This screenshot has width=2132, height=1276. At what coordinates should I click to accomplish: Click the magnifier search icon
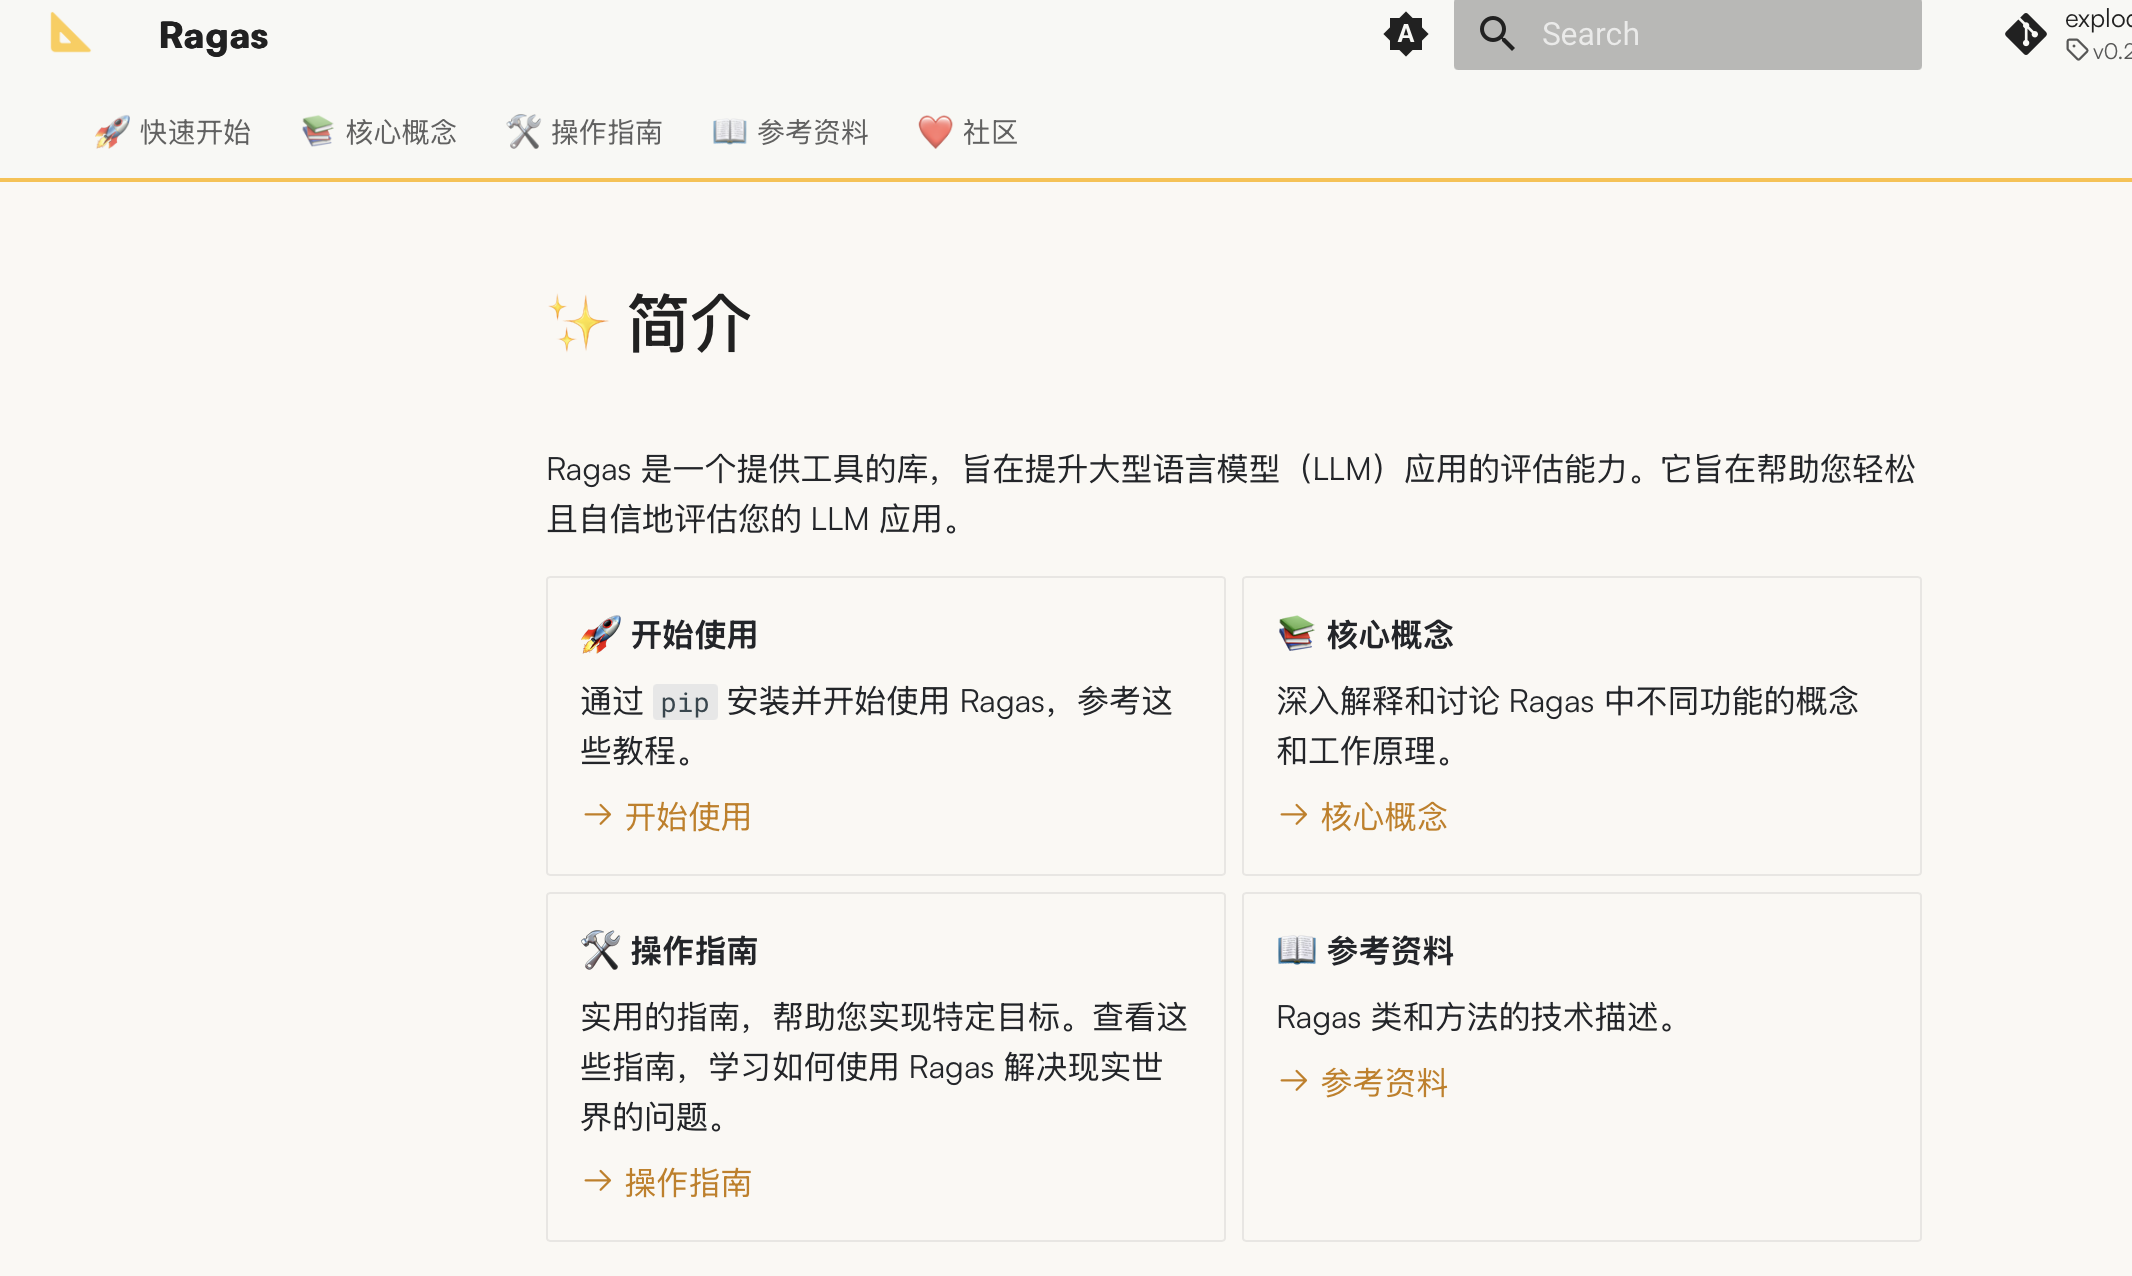[1497, 34]
